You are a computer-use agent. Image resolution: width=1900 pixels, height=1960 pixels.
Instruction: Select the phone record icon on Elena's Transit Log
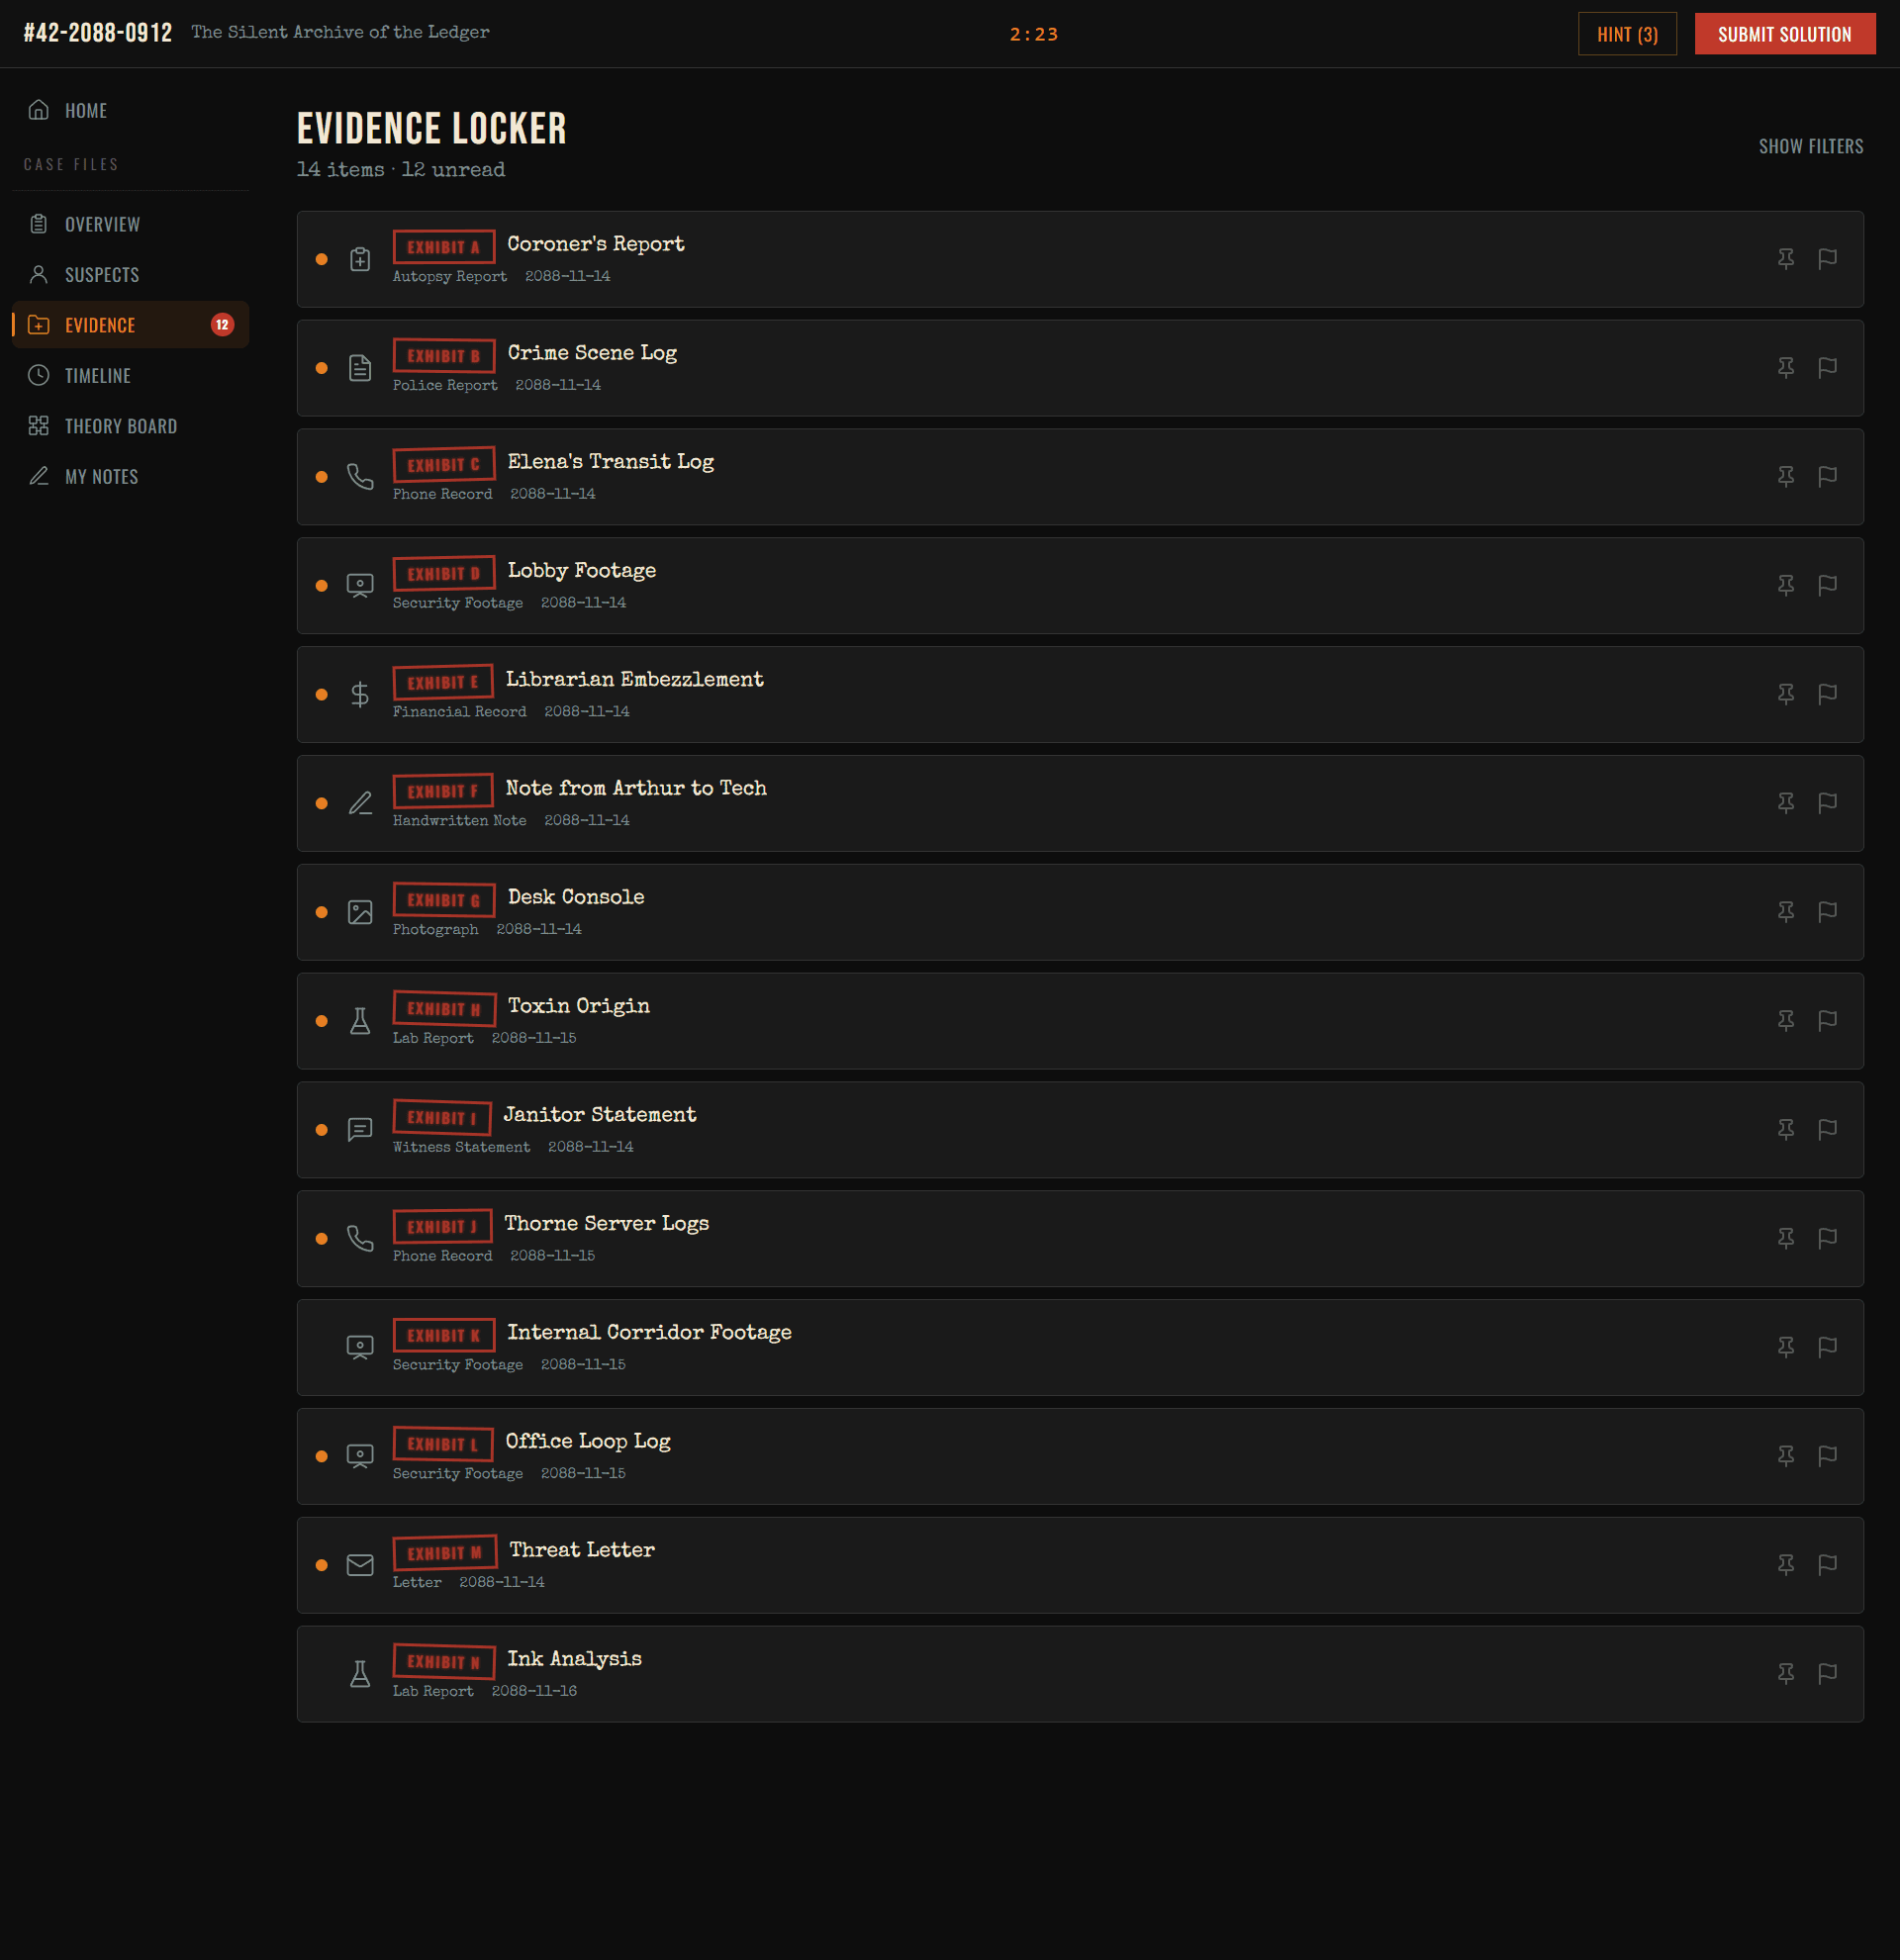(x=360, y=477)
